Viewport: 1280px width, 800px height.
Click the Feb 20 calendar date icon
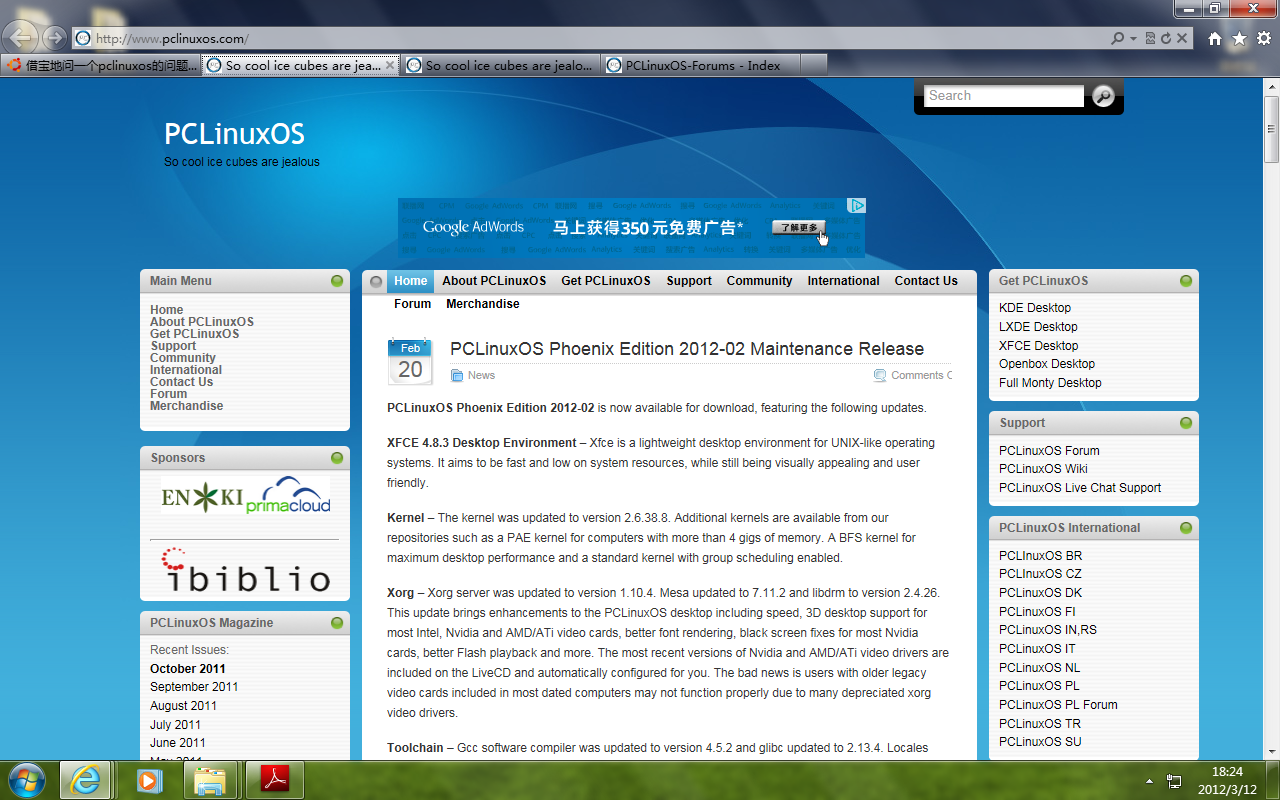click(410, 362)
